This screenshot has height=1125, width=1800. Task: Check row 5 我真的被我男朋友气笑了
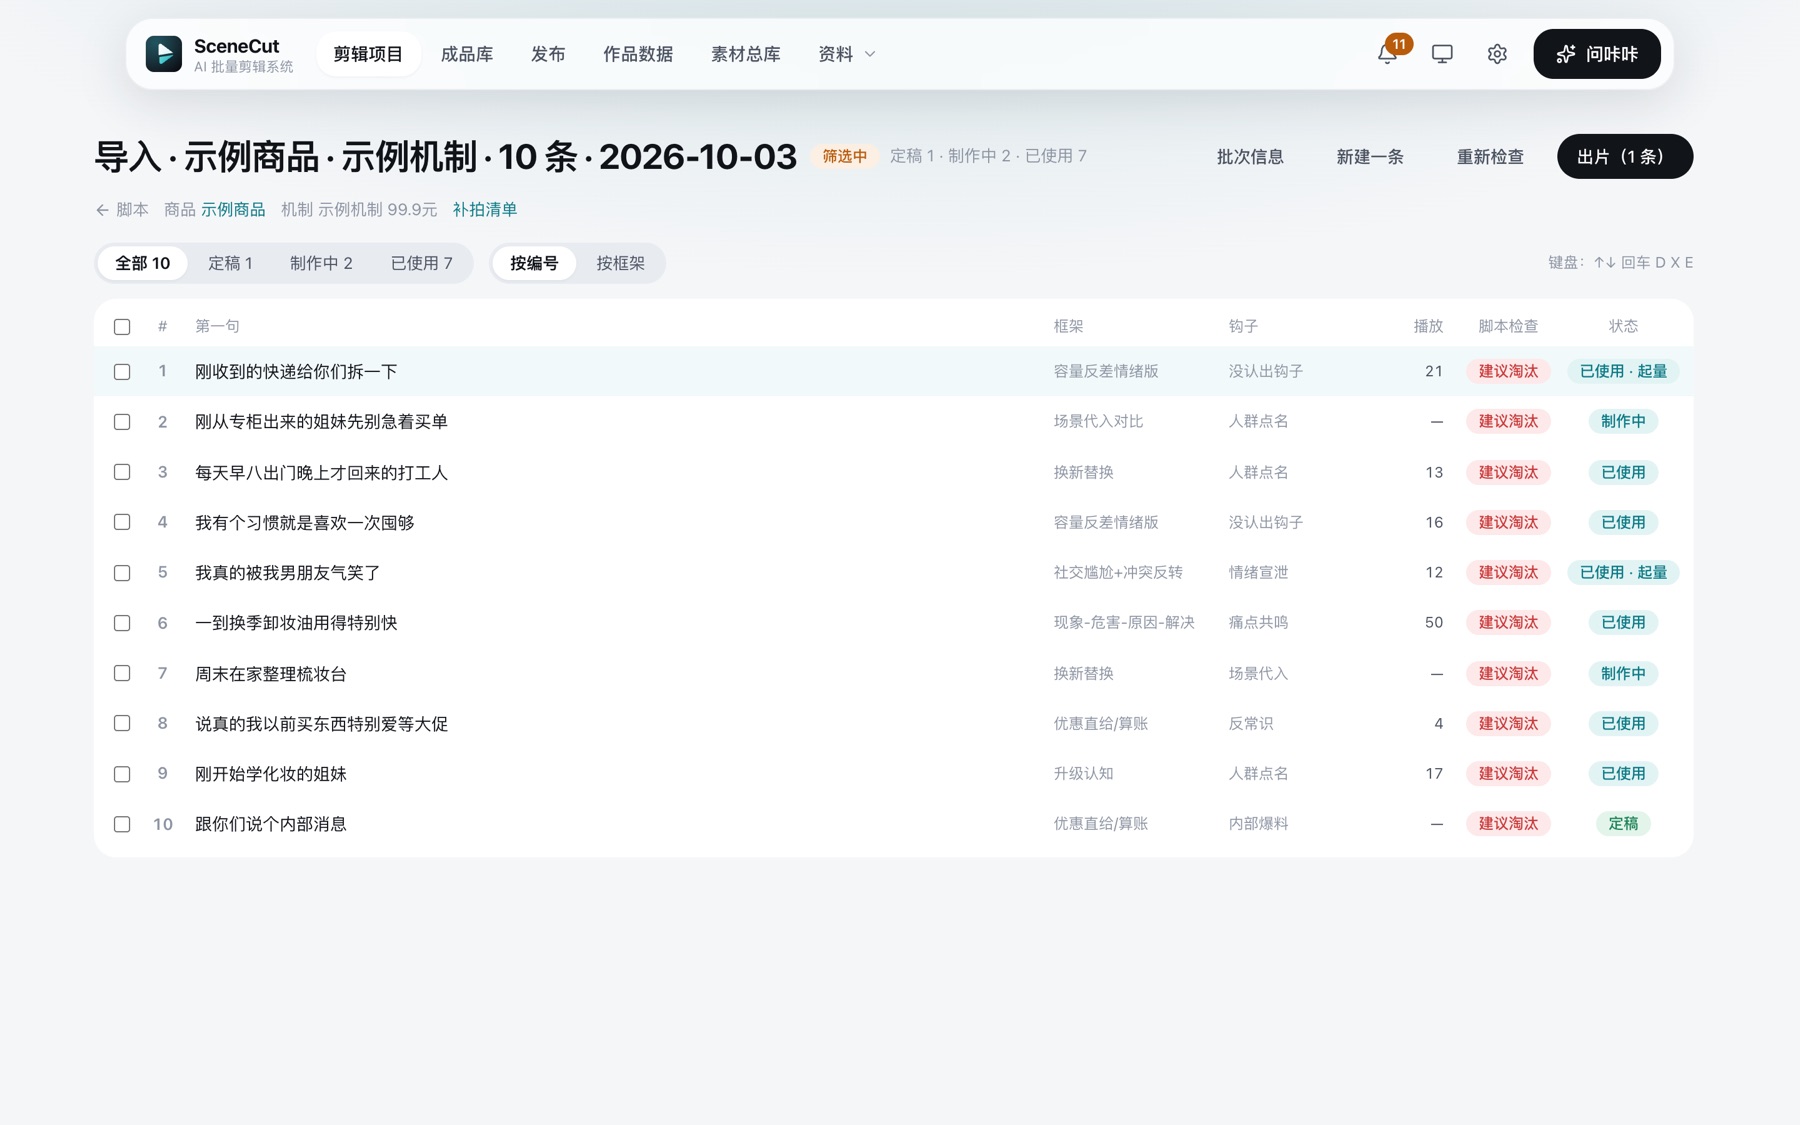(122, 573)
